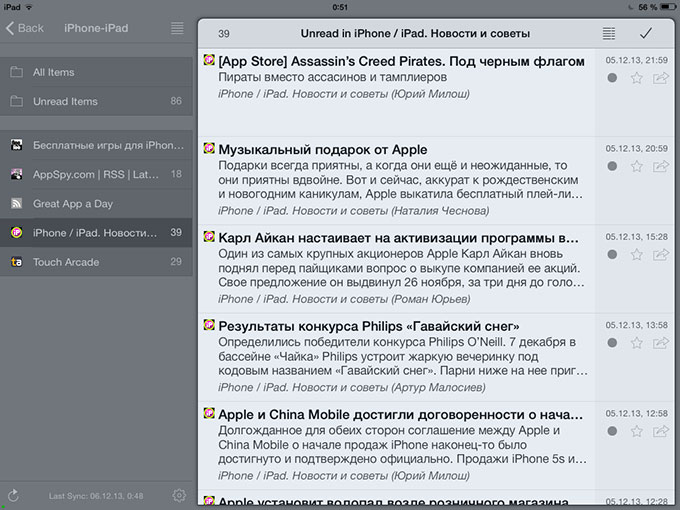Image resolution: width=680 pixels, height=510 pixels.
Task: Click the Unread Items folder icon
Action: coord(16,101)
